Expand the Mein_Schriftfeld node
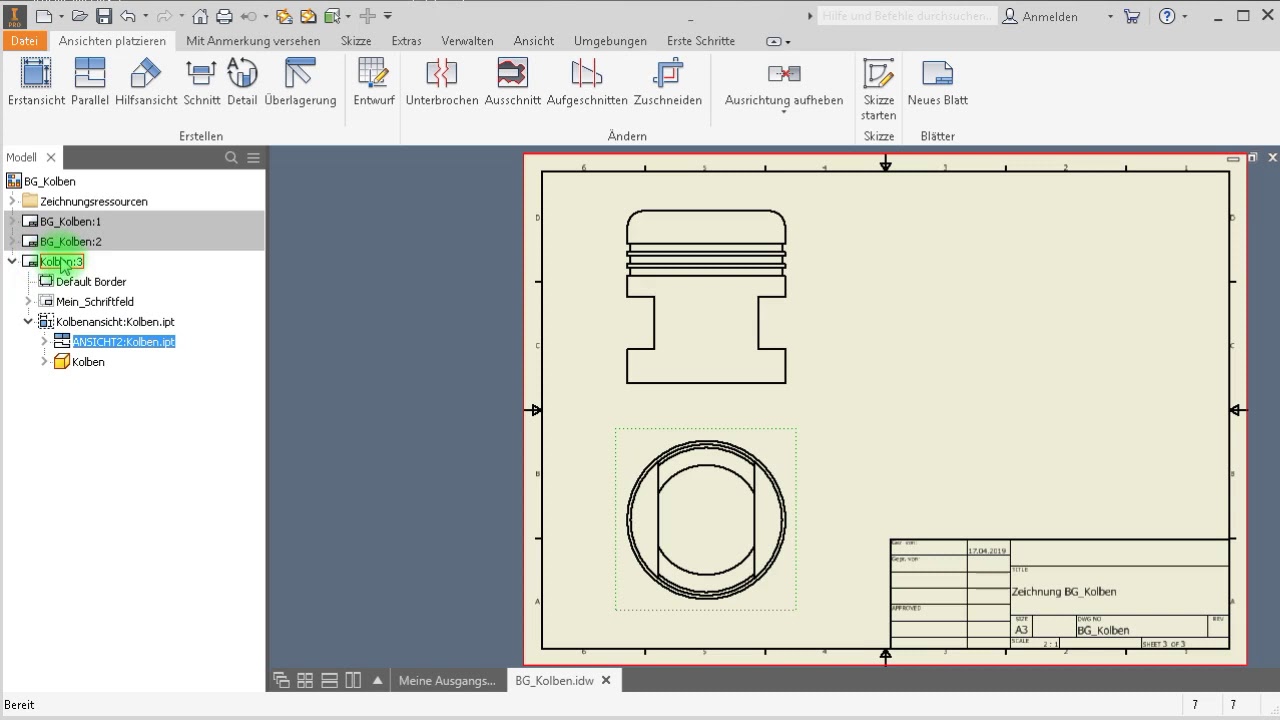Viewport: 1280px width, 720px height. click(x=28, y=301)
